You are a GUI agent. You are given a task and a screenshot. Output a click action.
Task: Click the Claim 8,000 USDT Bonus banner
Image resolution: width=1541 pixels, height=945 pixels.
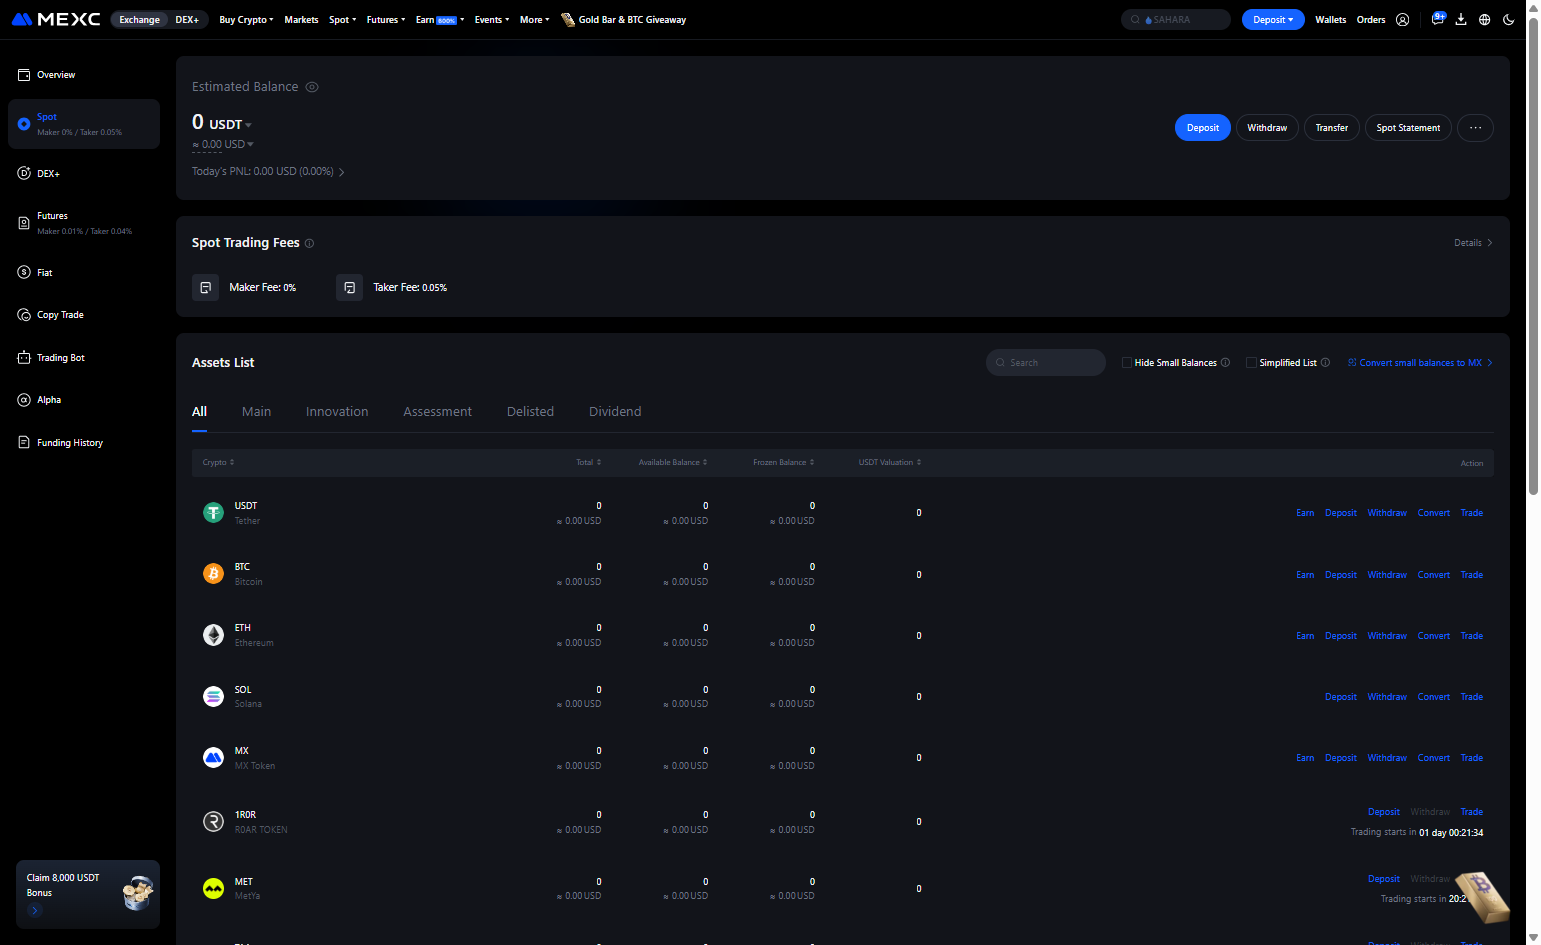[x=88, y=894]
